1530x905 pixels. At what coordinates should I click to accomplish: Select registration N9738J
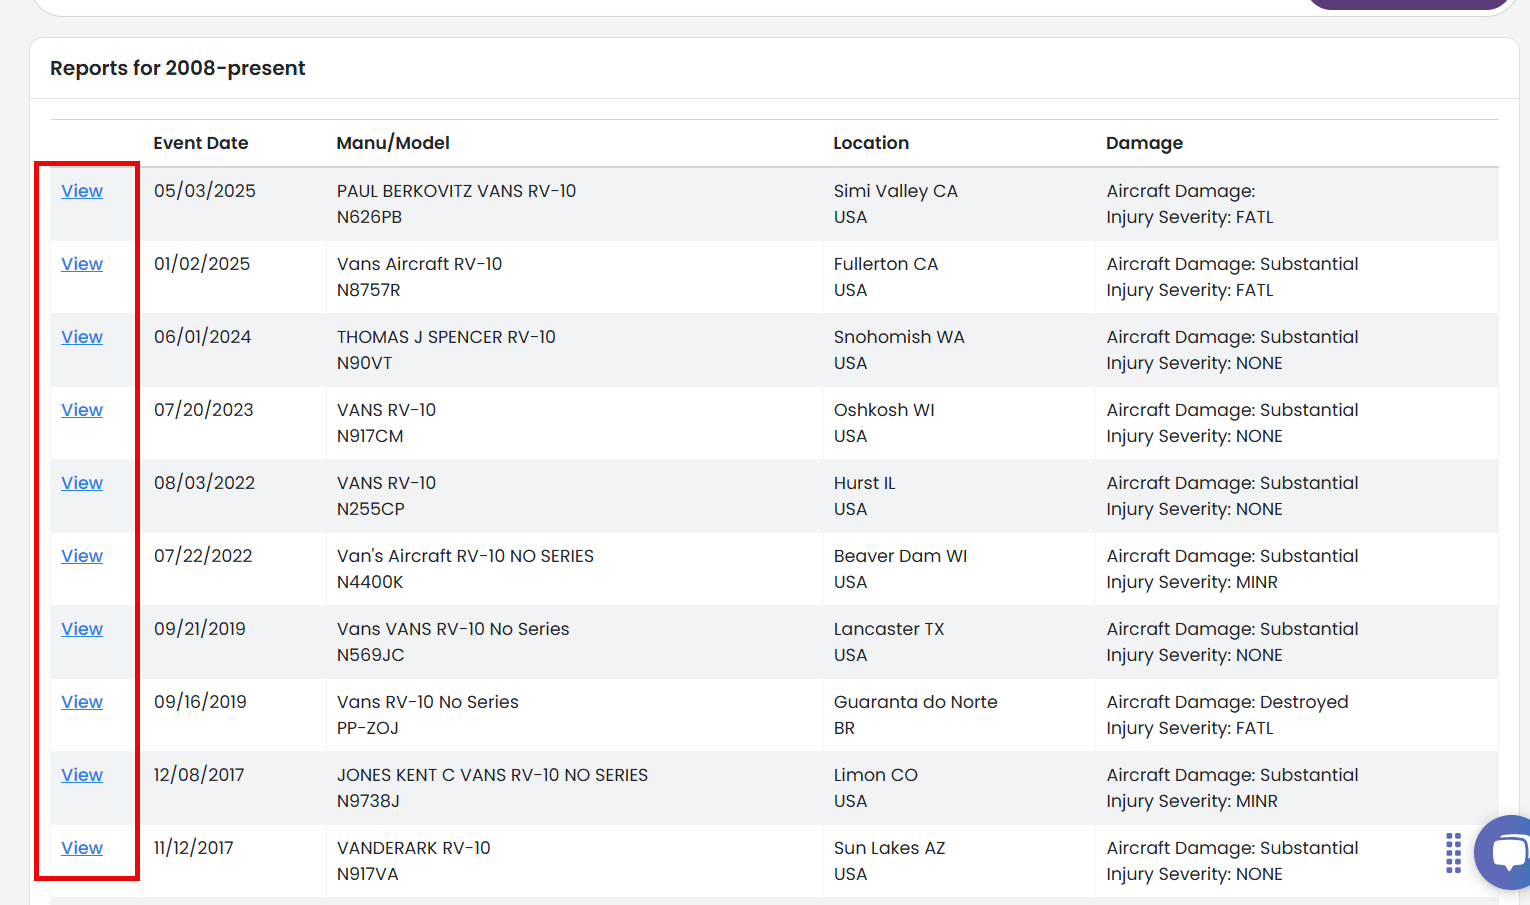368,801
